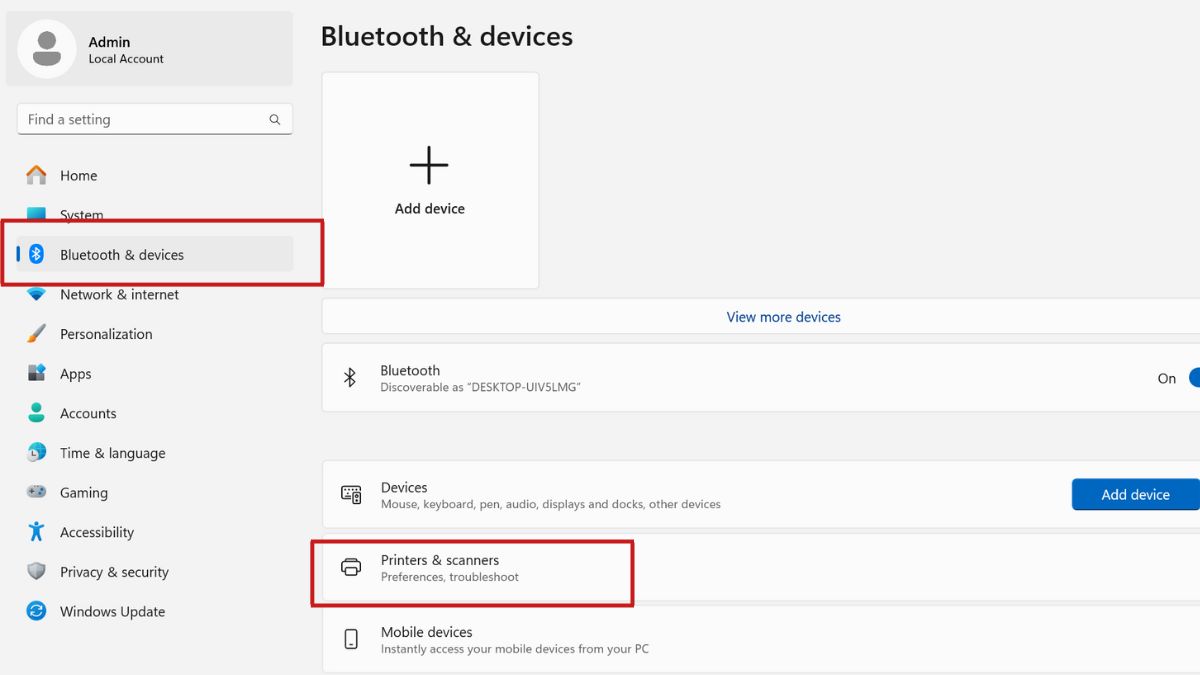Click the blue Add device button
1200x675 pixels.
[x=1135, y=494]
